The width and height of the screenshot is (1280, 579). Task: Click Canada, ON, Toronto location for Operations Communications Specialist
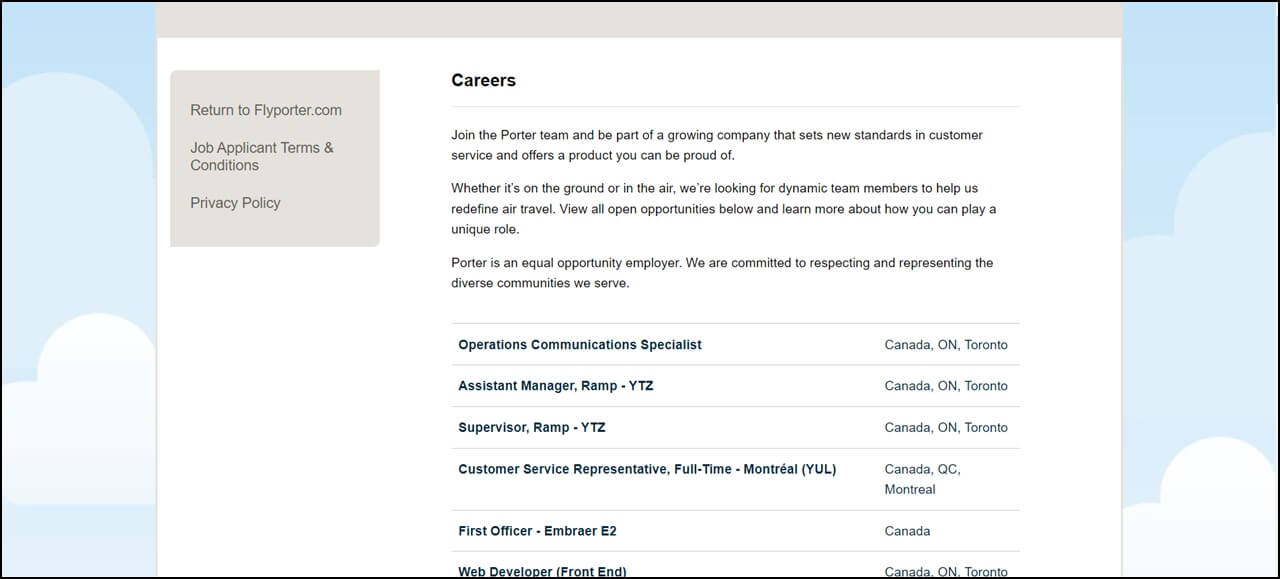coord(946,345)
